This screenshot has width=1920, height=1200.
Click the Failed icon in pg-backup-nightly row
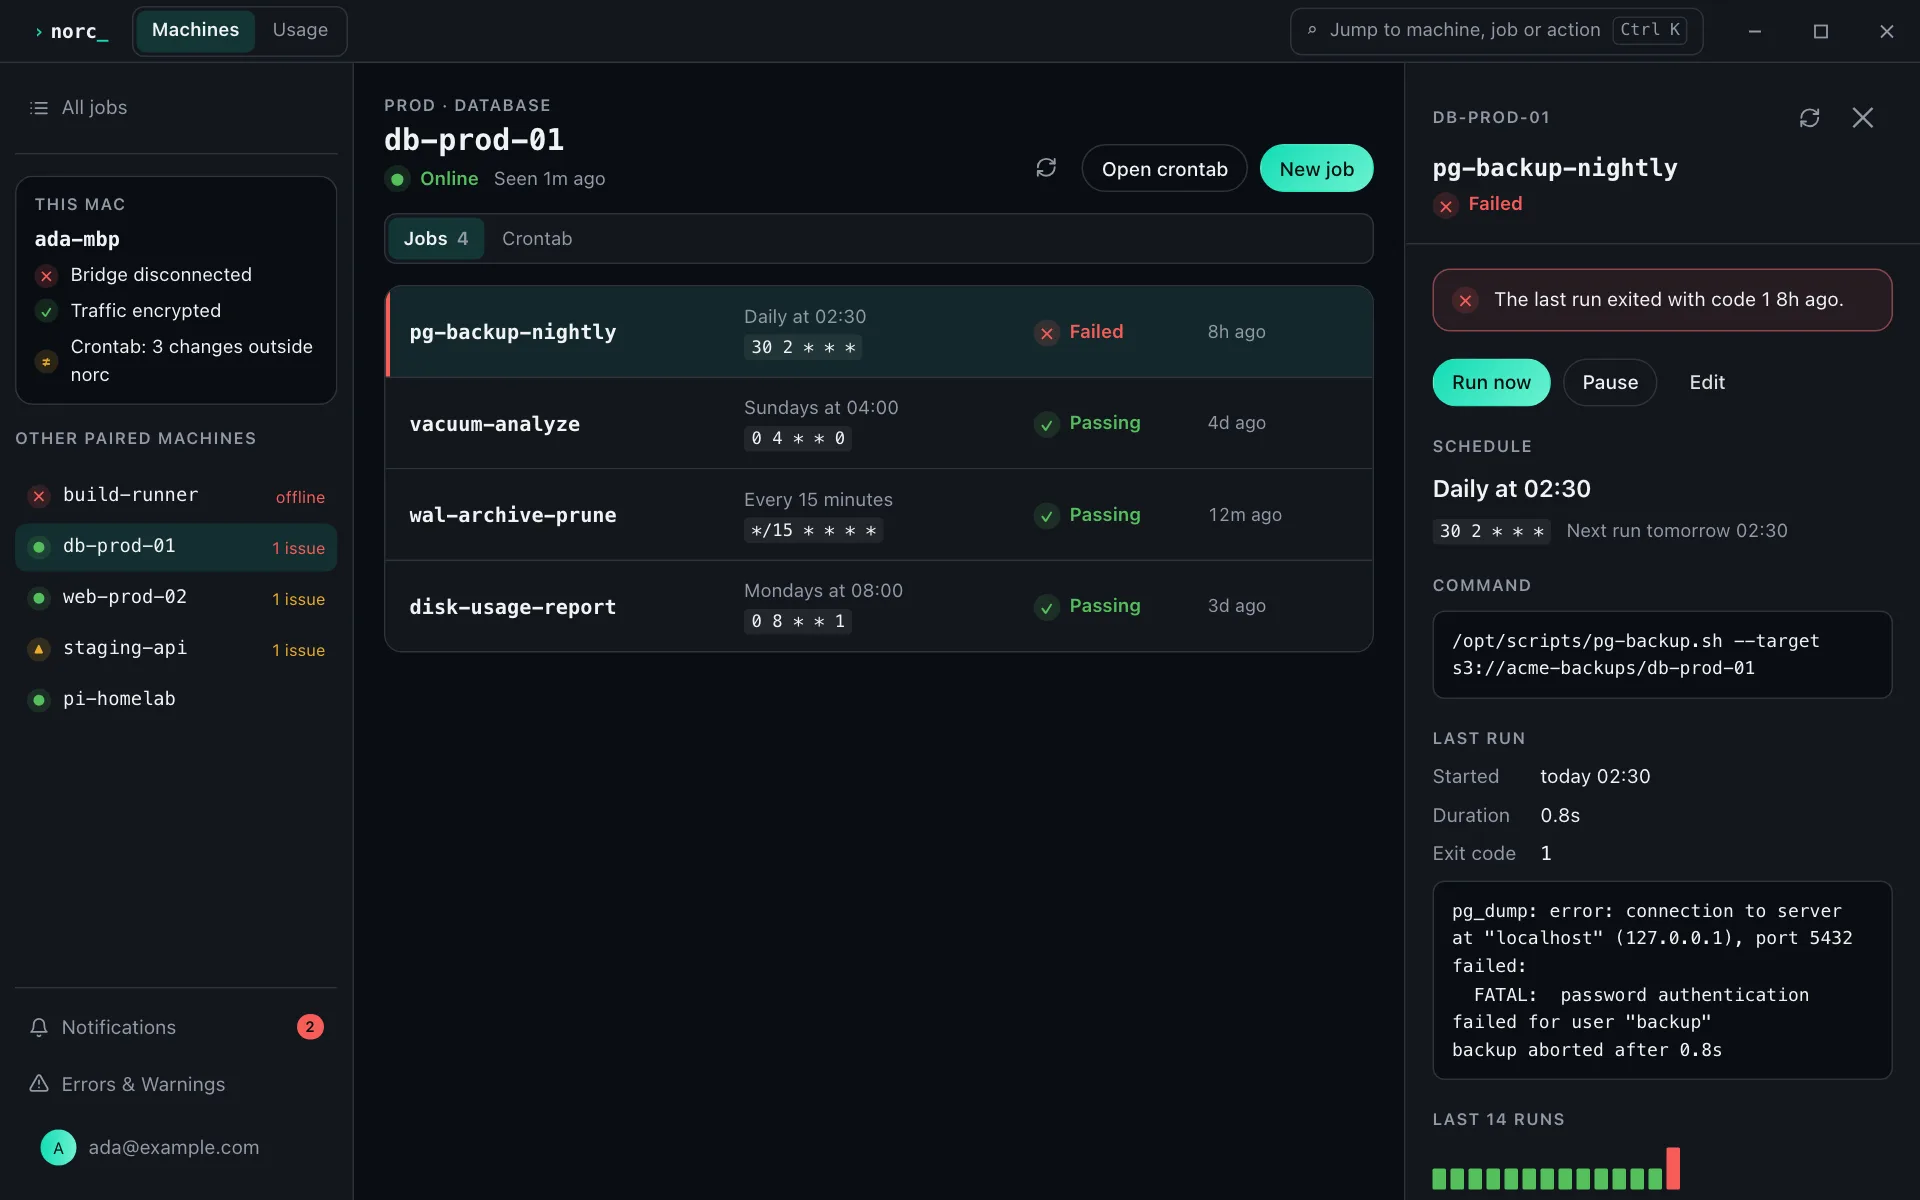[x=1046, y=333]
